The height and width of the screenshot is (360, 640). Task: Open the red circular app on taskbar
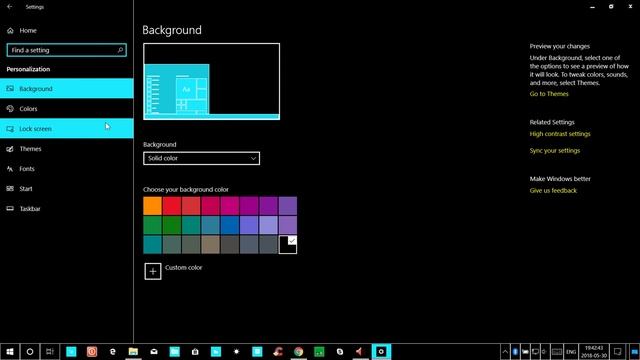(92, 351)
